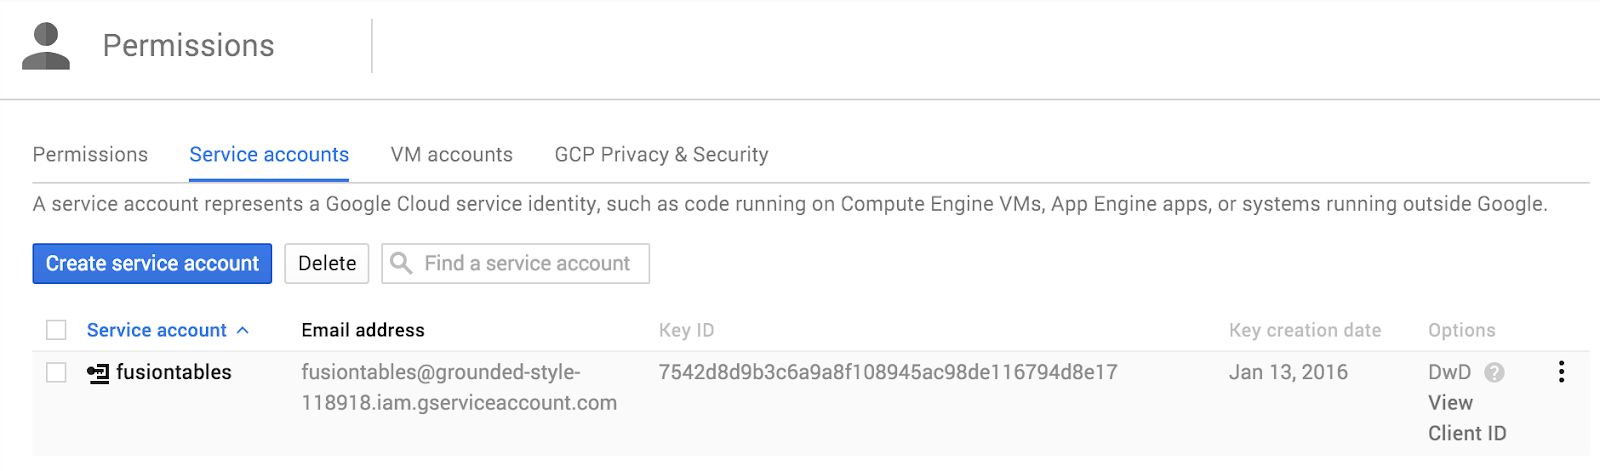1600x471 pixels.
Task: Click the Create service account button
Action: pyautogui.click(x=152, y=263)
